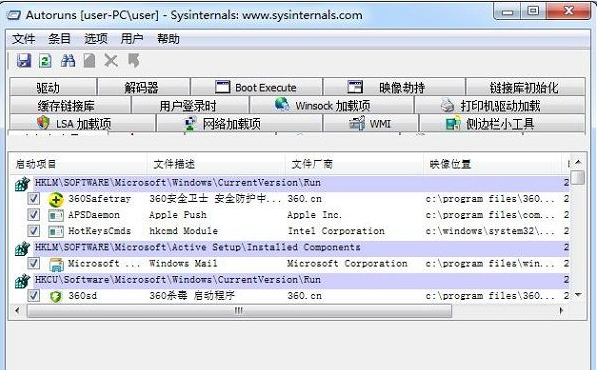Select the HKCU CurrentVersion\Run registry row
The image size is (597, 370).
(302, 280)
